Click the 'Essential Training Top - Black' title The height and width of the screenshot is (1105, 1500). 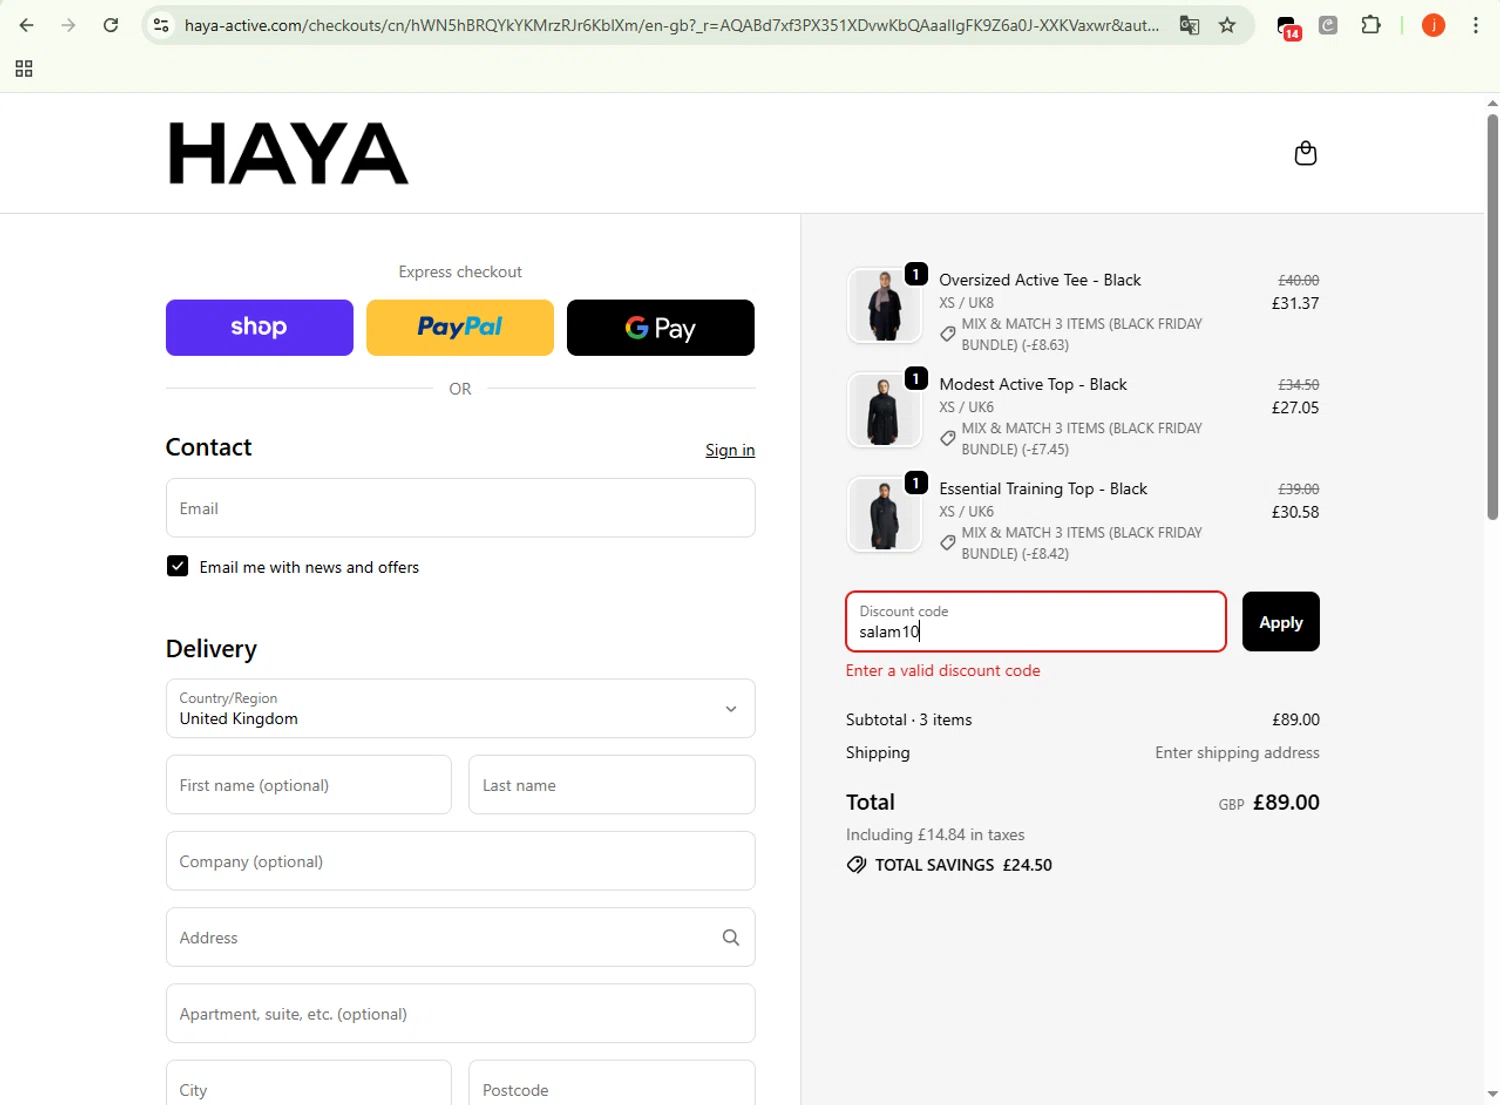1043,488
